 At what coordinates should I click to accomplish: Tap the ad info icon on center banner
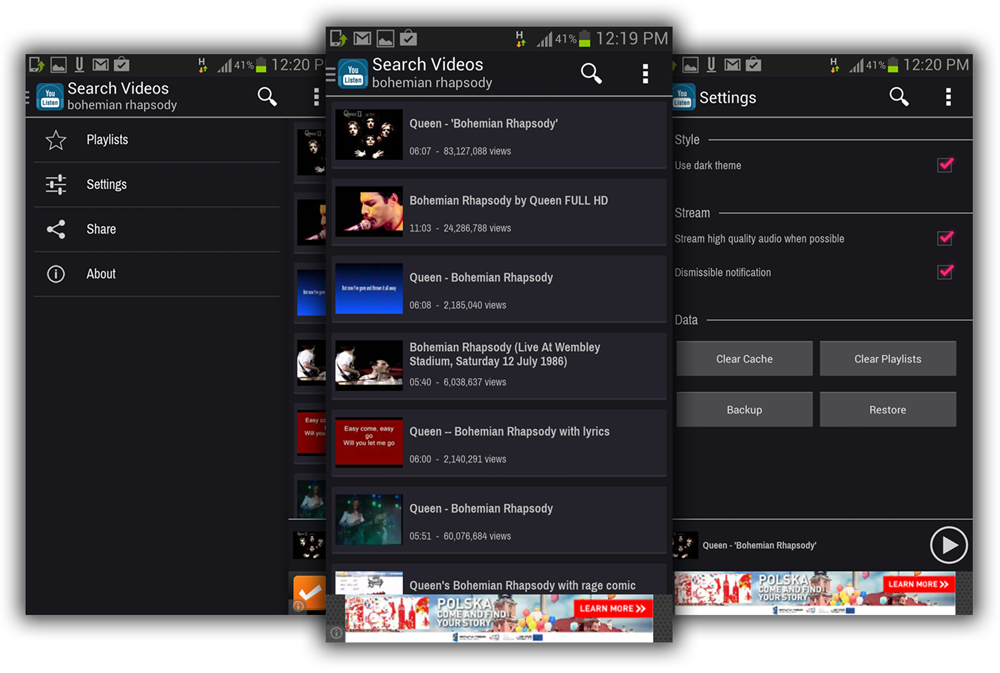[x=335, y=632]
